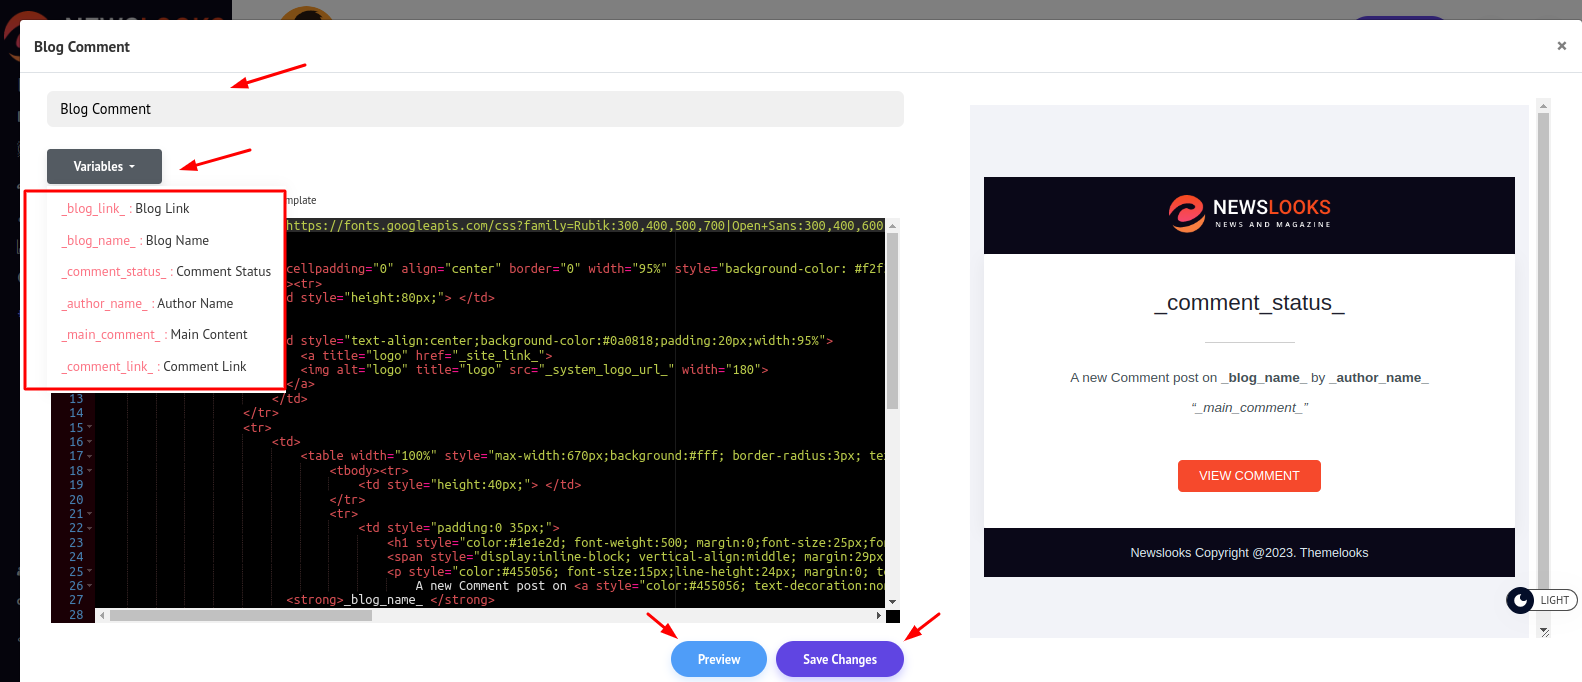Click the VIEW COMMENT button in preview

1249,476
